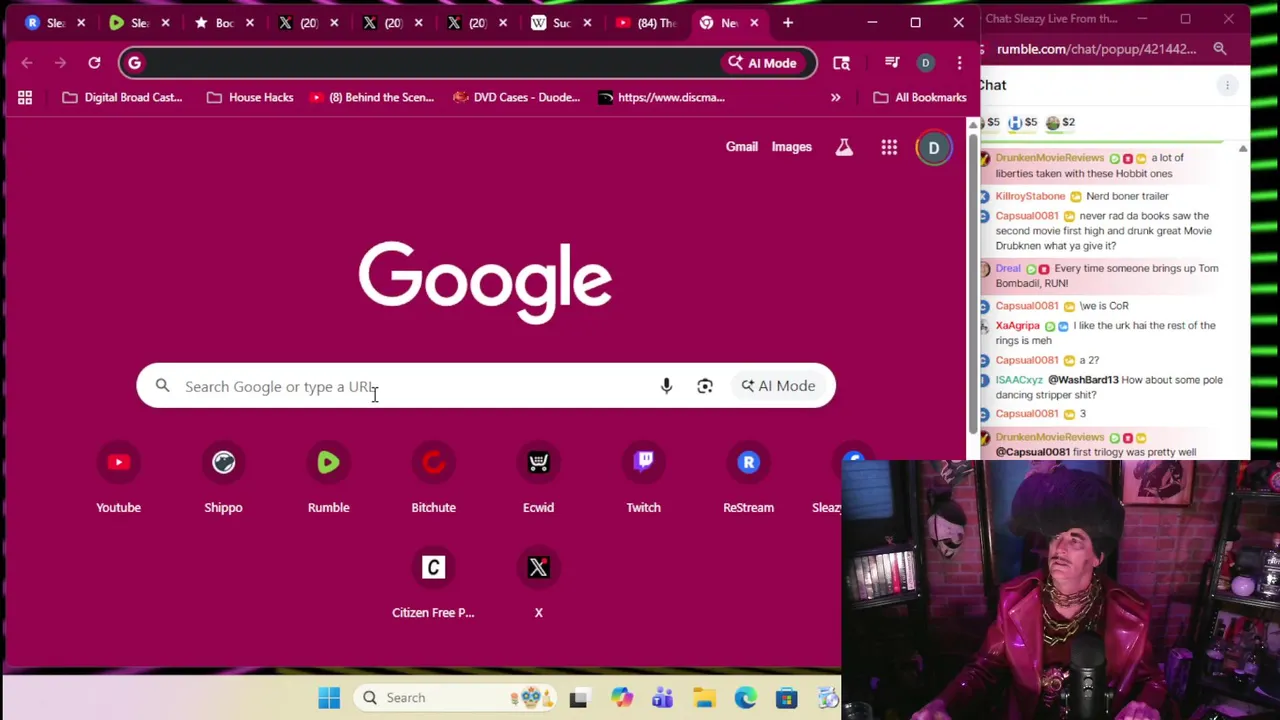The width and height of the screenshot is (1280, 720).
Task: Click XaAgripa username in chat
Action: (1017, 326)
